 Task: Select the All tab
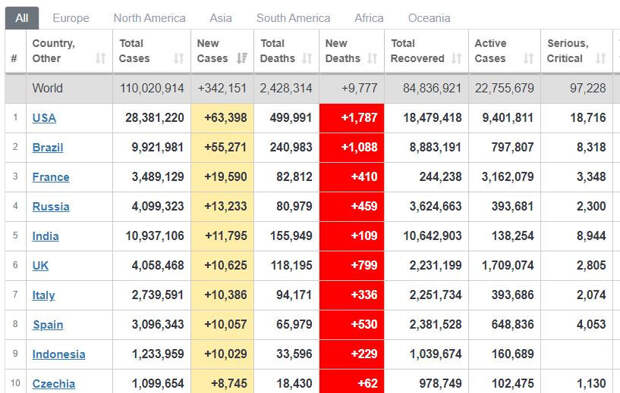[22, 18]
